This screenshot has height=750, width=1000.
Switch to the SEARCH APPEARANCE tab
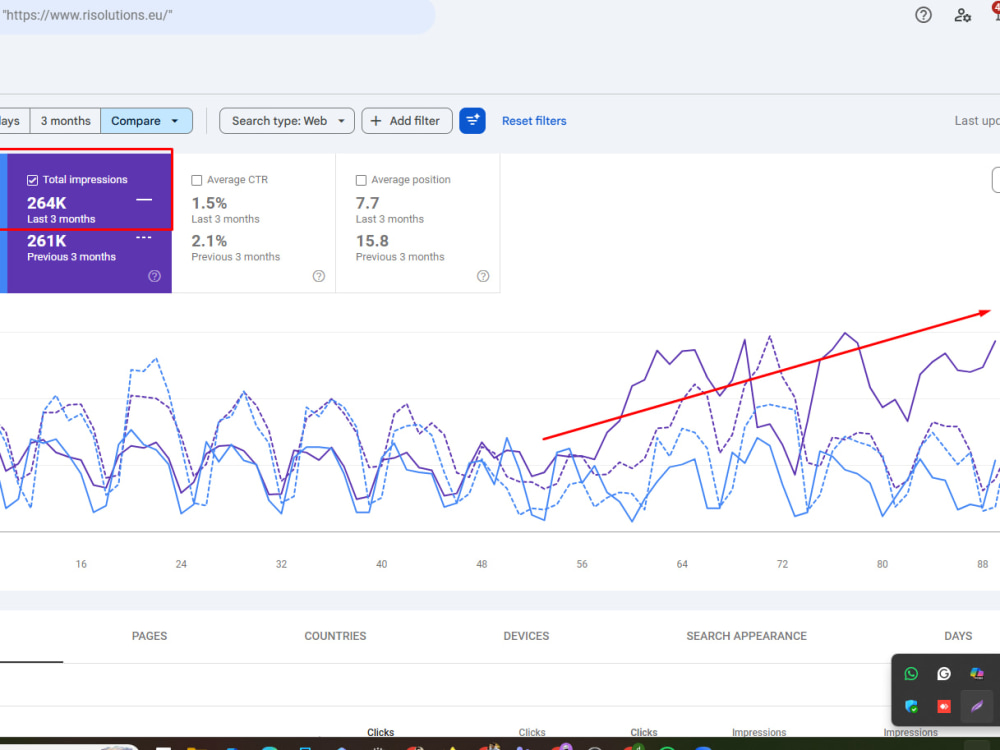pos(746,636)
